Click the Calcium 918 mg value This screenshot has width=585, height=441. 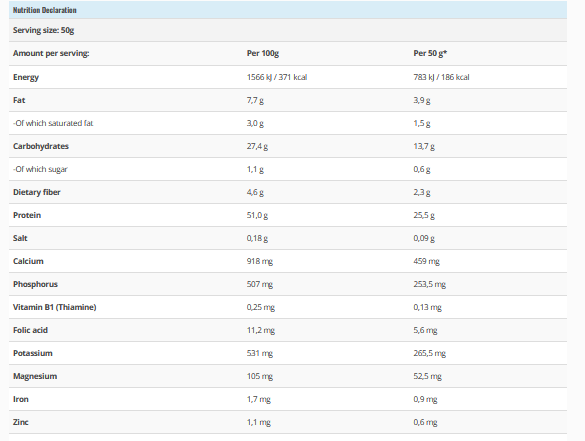pyautogui.click(x=260, y=261)
